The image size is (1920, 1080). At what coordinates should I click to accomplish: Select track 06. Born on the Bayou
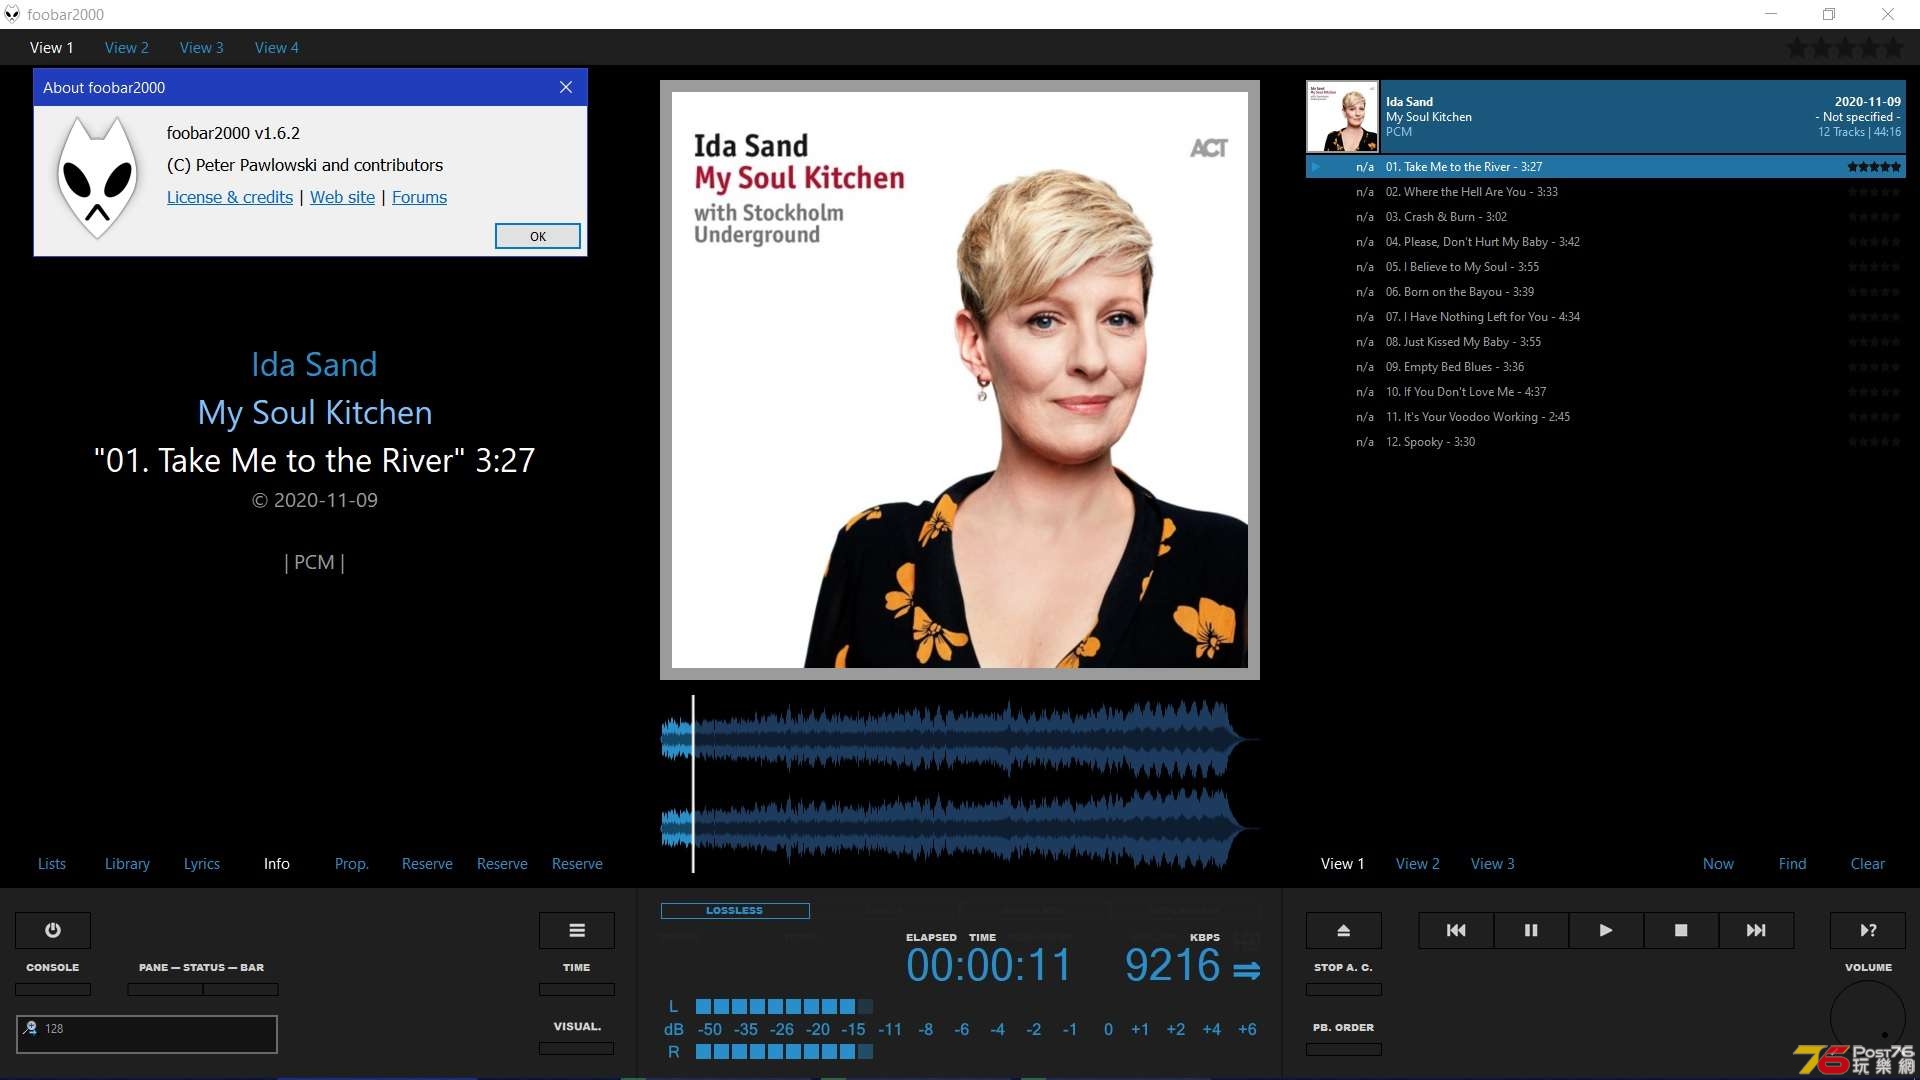click(x=1606, y=292)
